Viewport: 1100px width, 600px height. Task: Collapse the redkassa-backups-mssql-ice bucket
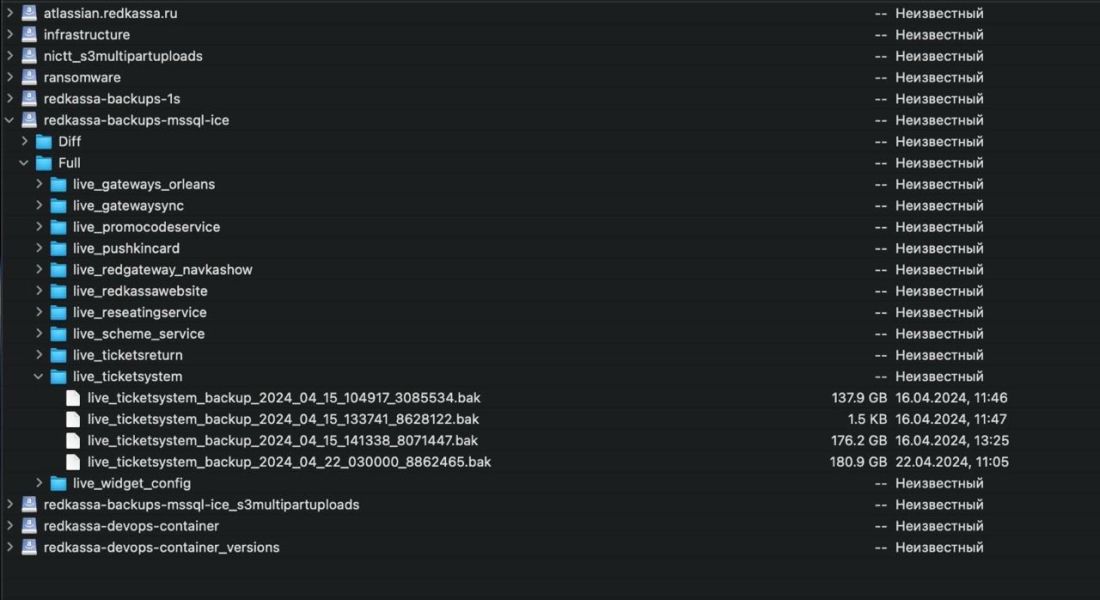10,120
